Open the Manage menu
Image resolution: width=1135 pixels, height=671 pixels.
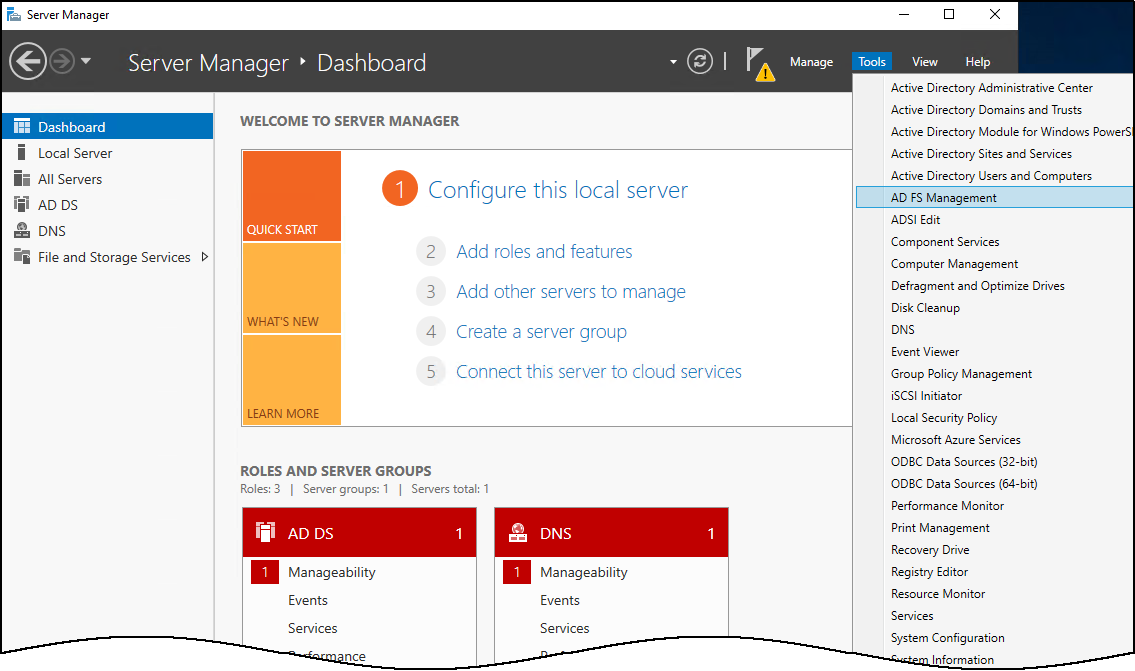click(811, 61)
